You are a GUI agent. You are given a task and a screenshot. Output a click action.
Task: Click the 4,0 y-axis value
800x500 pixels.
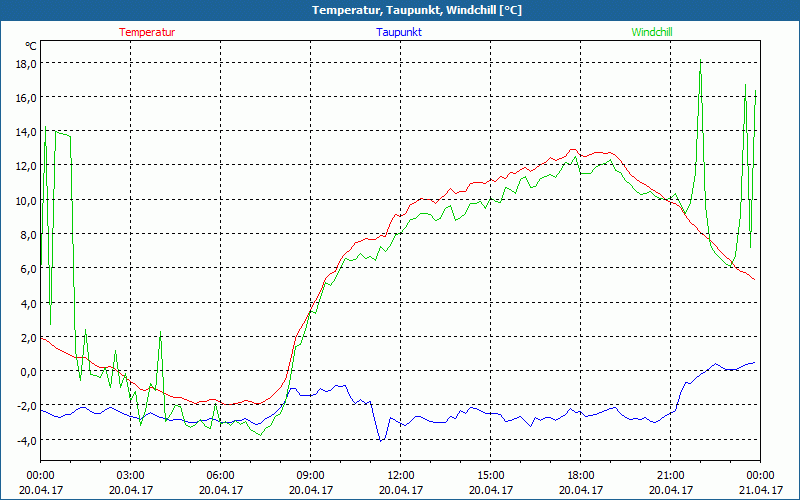point(29,304)
